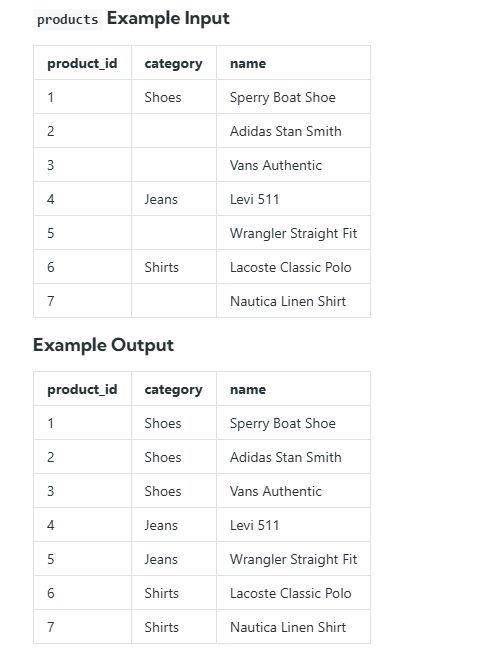Viewport: 477px width, 672px height.
Task: Select Levi 511 in the output table
Action: (x=254, y=525)
